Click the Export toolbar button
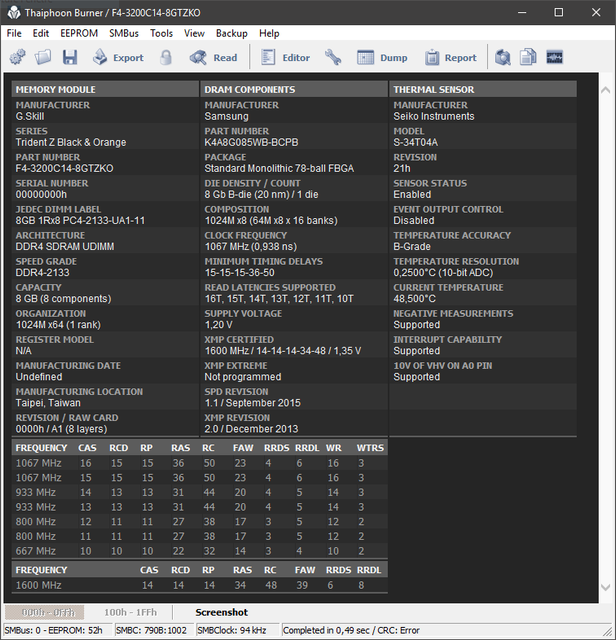Image resolution: width=616 pixels, height=640 pixels. pyautogui.click(x=118, y=58)
